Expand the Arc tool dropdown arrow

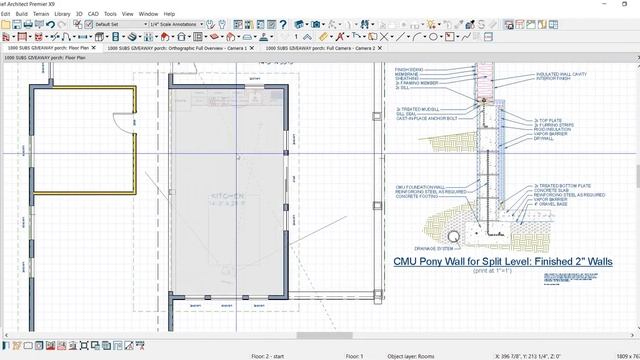(424, 37)
